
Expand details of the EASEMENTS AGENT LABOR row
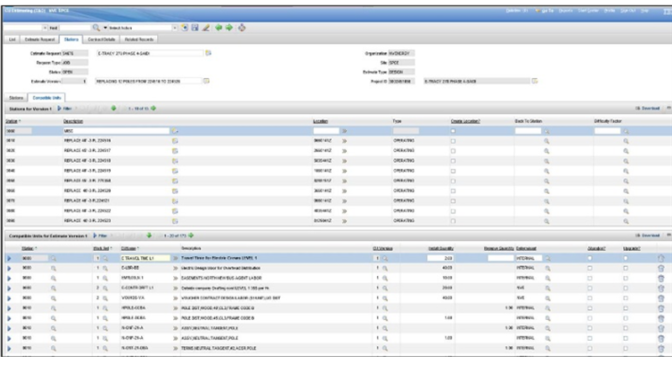click(9, 278)
